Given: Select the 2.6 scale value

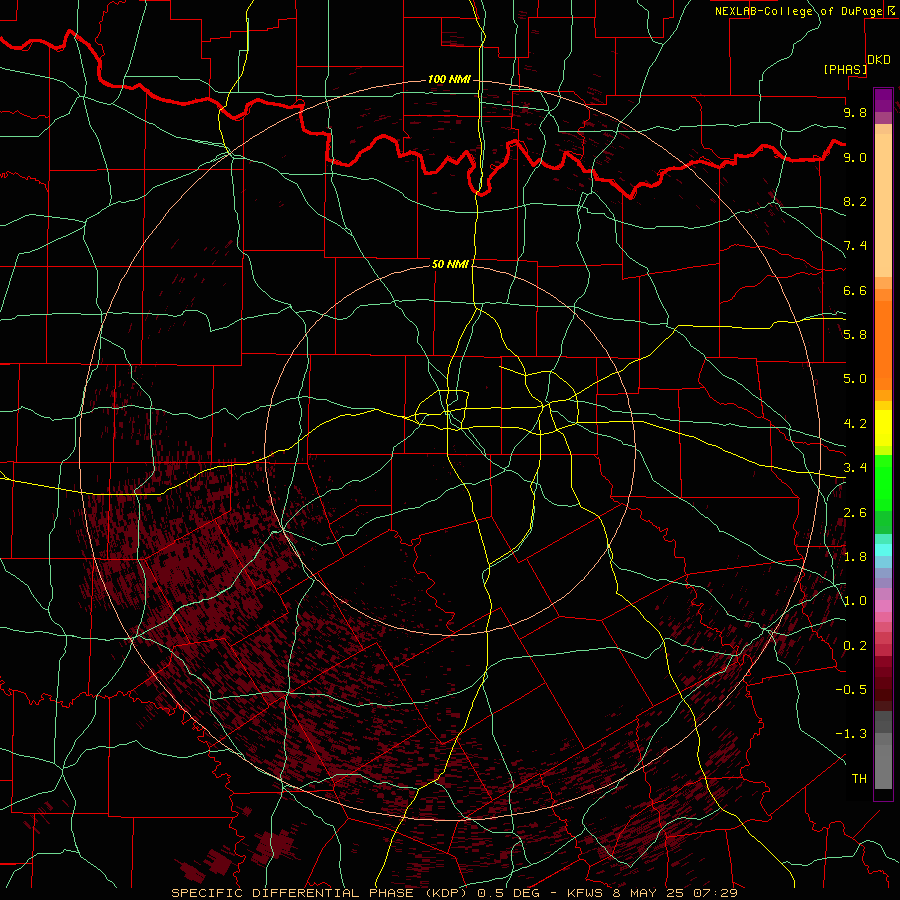Looking at the screenshot, I should (855, 513).
